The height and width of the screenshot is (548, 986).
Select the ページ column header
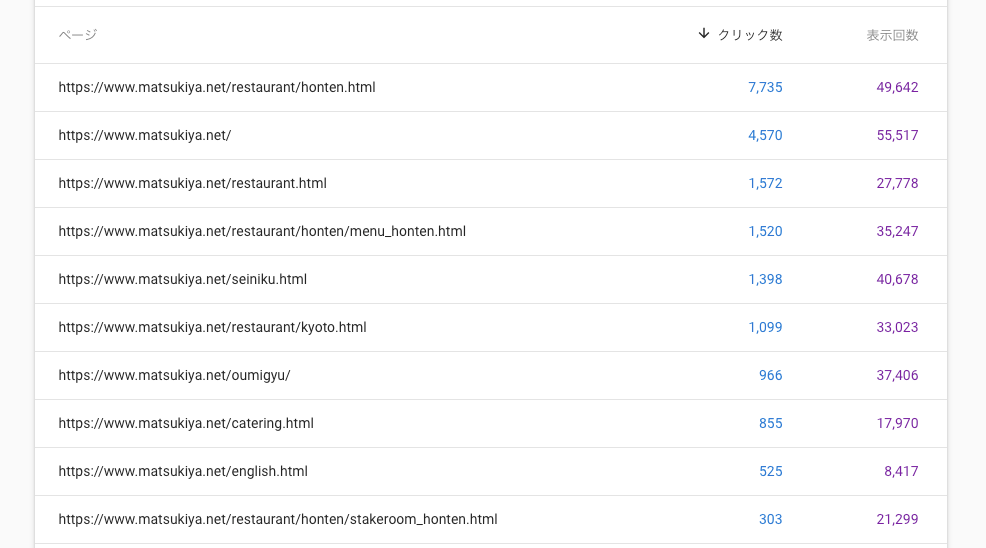[78, 35]
